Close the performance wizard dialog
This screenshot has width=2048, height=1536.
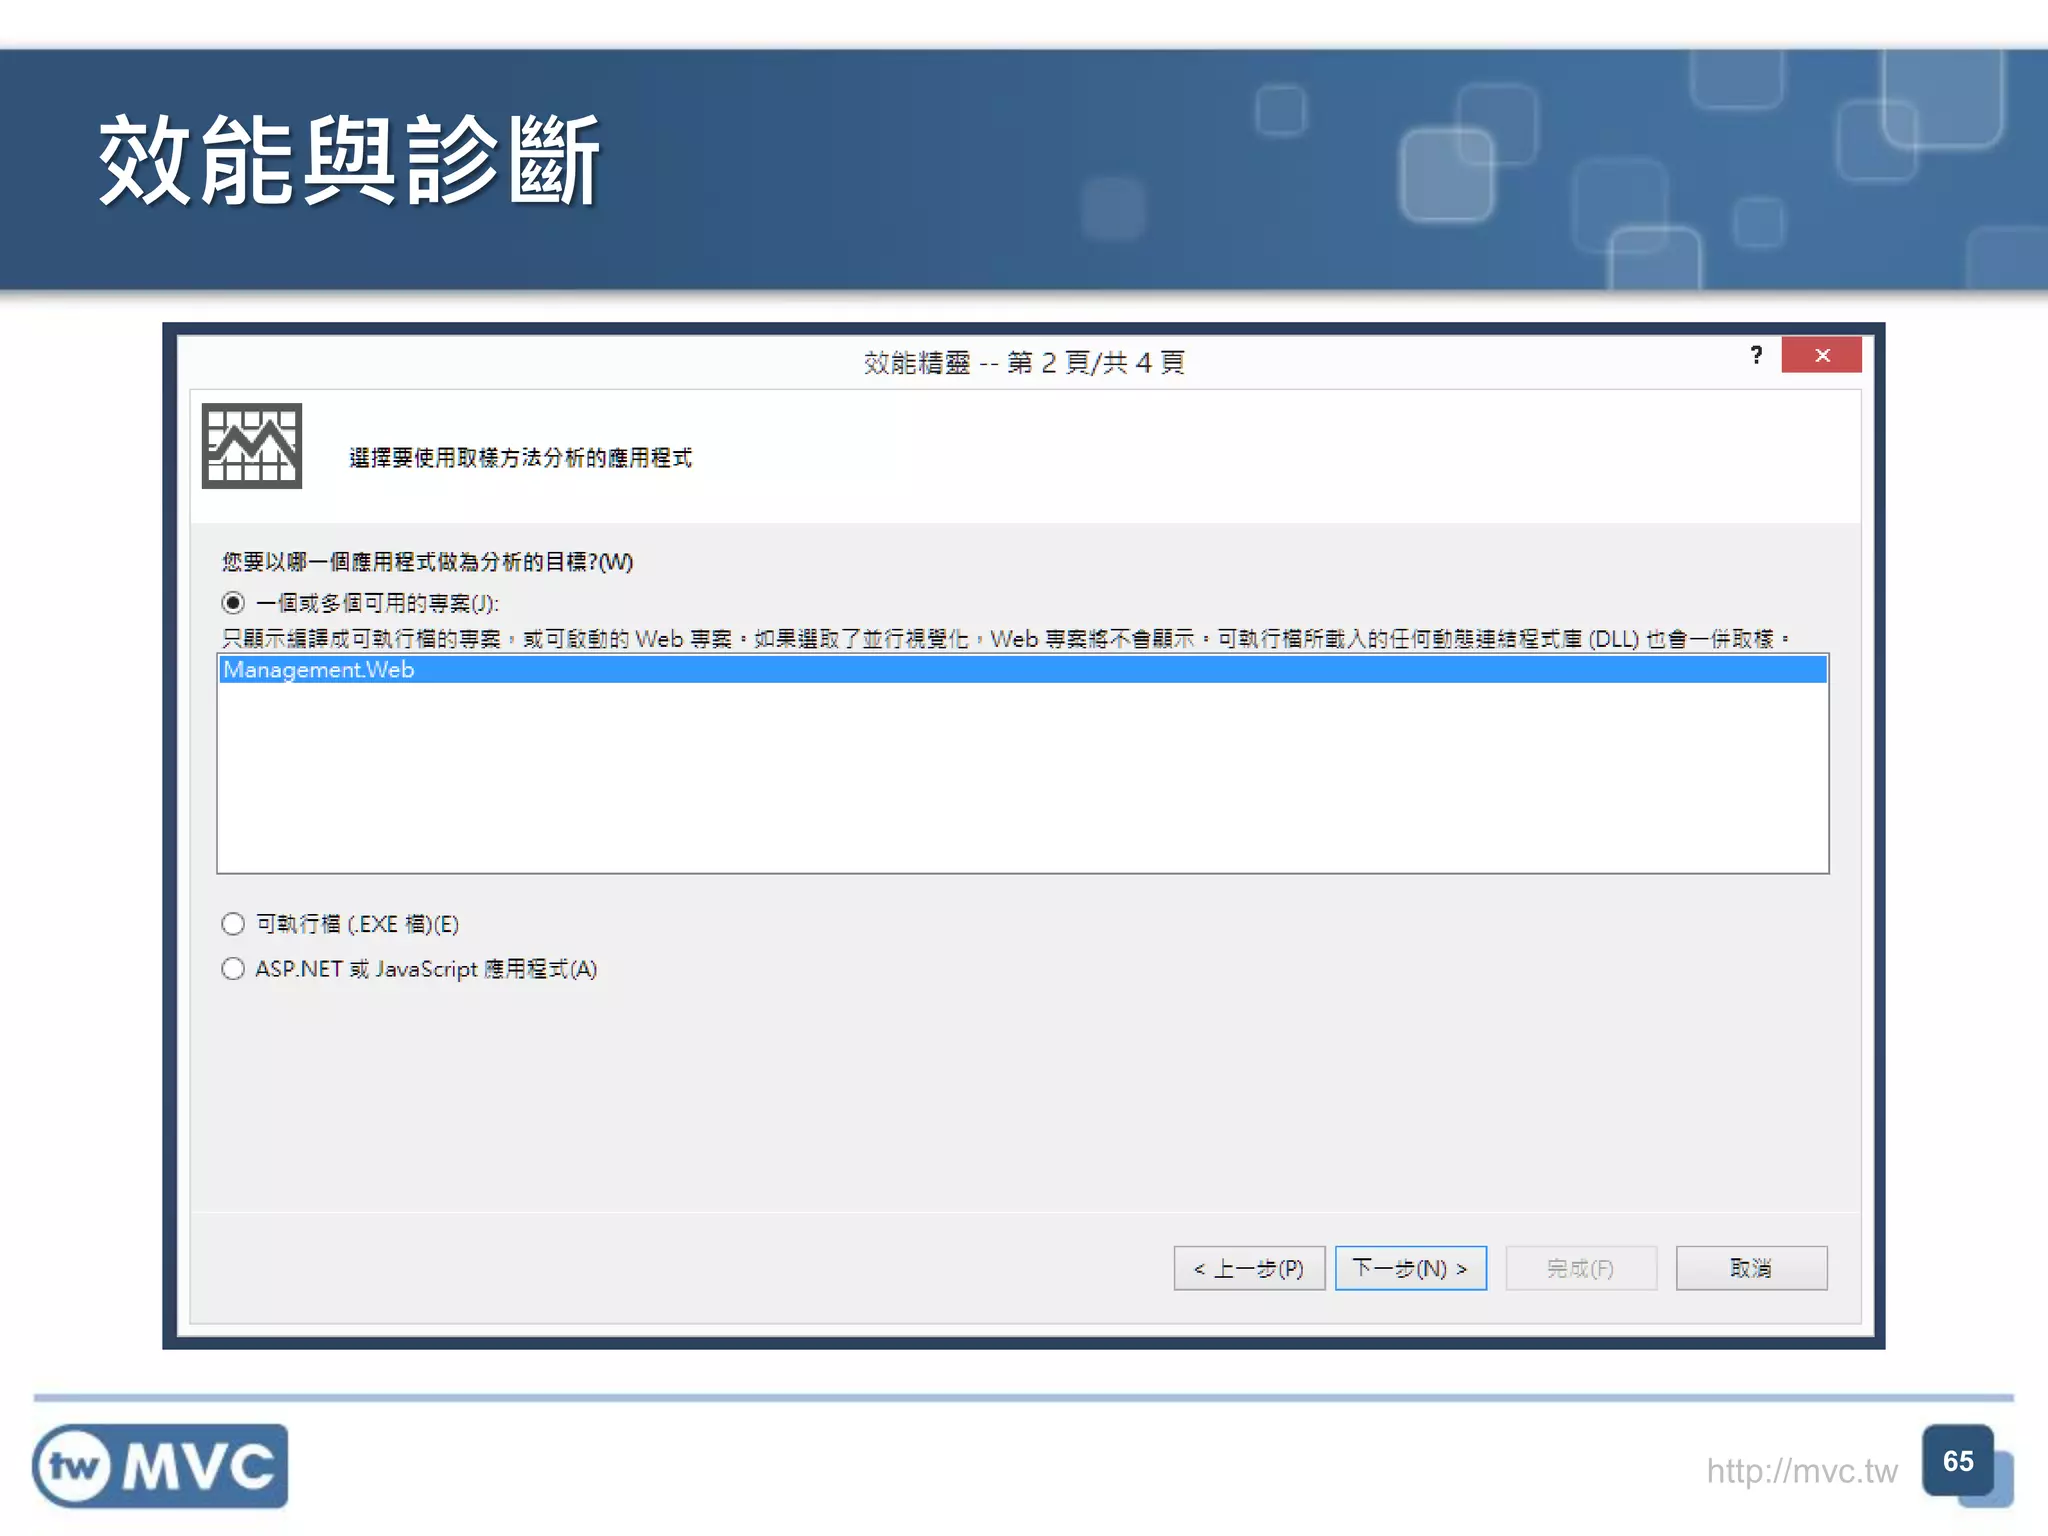[x=1822, y=355]
